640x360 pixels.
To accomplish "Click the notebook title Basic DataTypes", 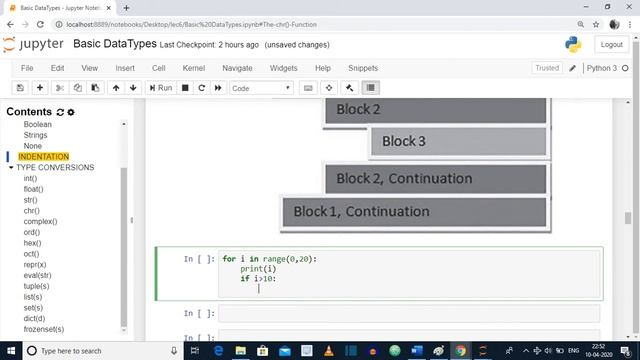I will pos(115,44).
